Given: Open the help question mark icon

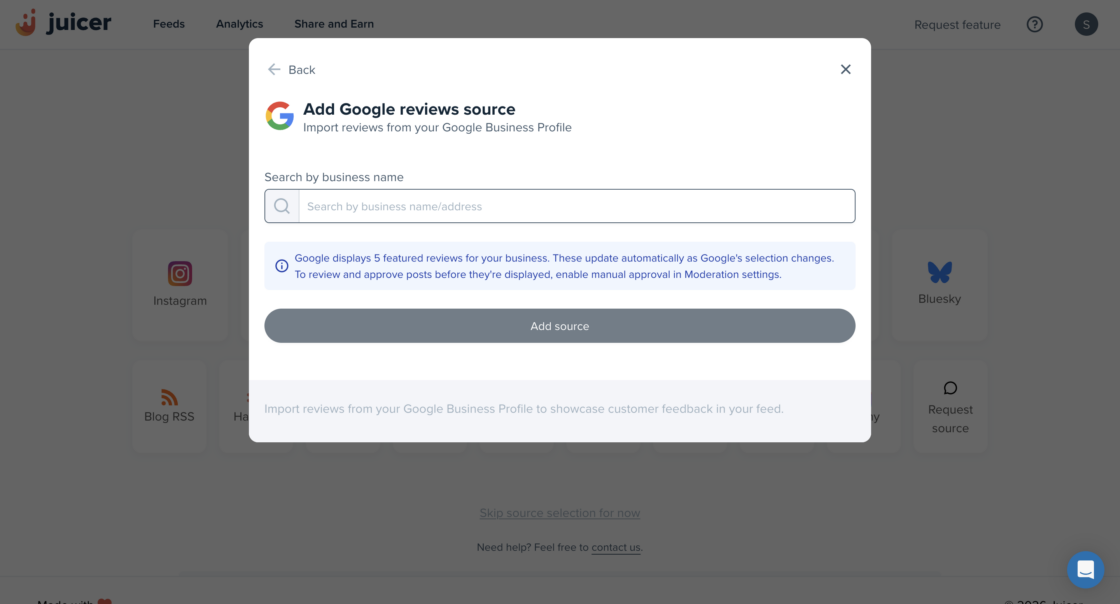Looking at the screenshot, I should [x=1035, y=24].
